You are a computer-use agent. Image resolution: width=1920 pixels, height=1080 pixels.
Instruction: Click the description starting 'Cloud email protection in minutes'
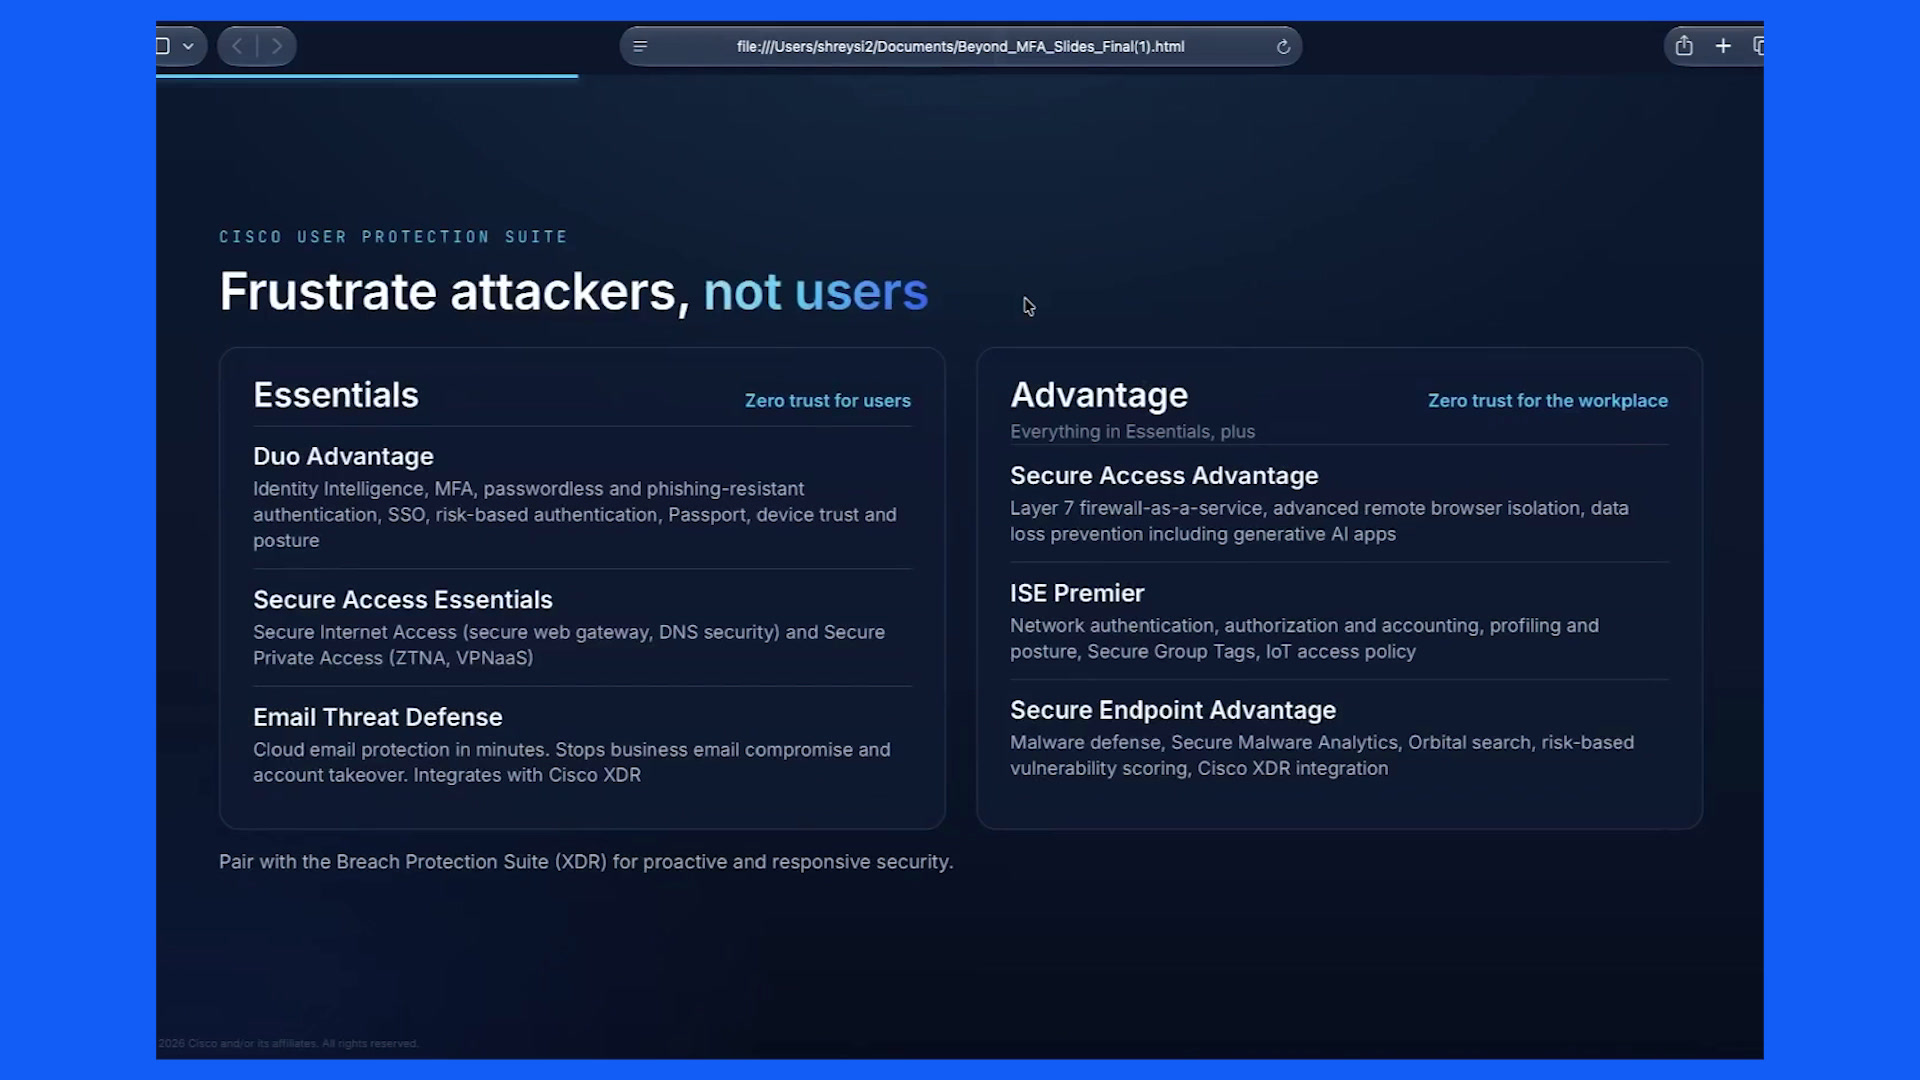pyautogui.click(x=571, y=762)
